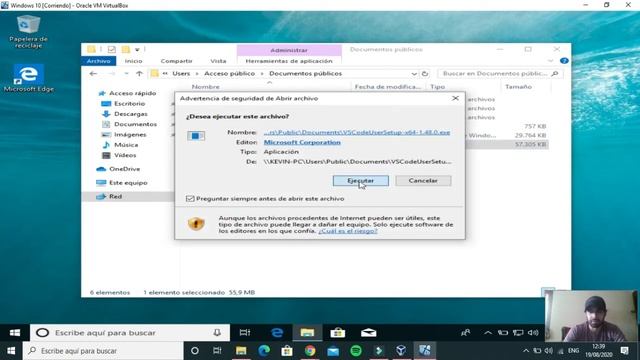Open Task View on the VM taskbar
Viewport: 640px width, 360px height.
coord(245,333)
